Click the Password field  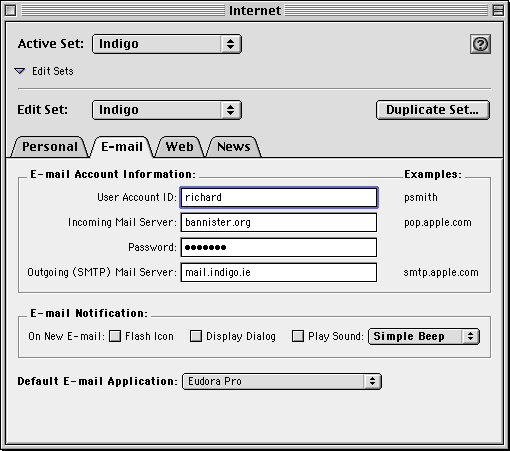279,247
